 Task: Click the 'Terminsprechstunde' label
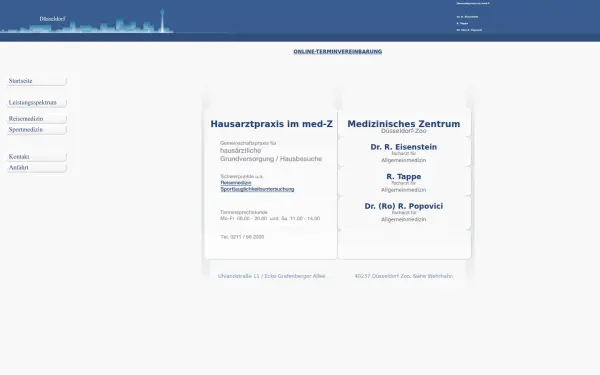pyautogui.click(x=244, y=212)
